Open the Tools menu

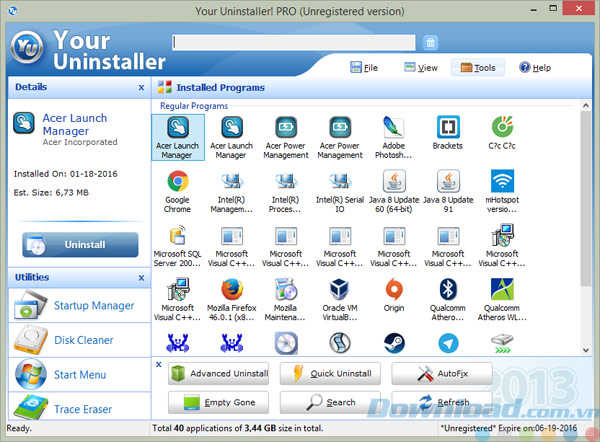pyautogui.click(x=478, y=68)
